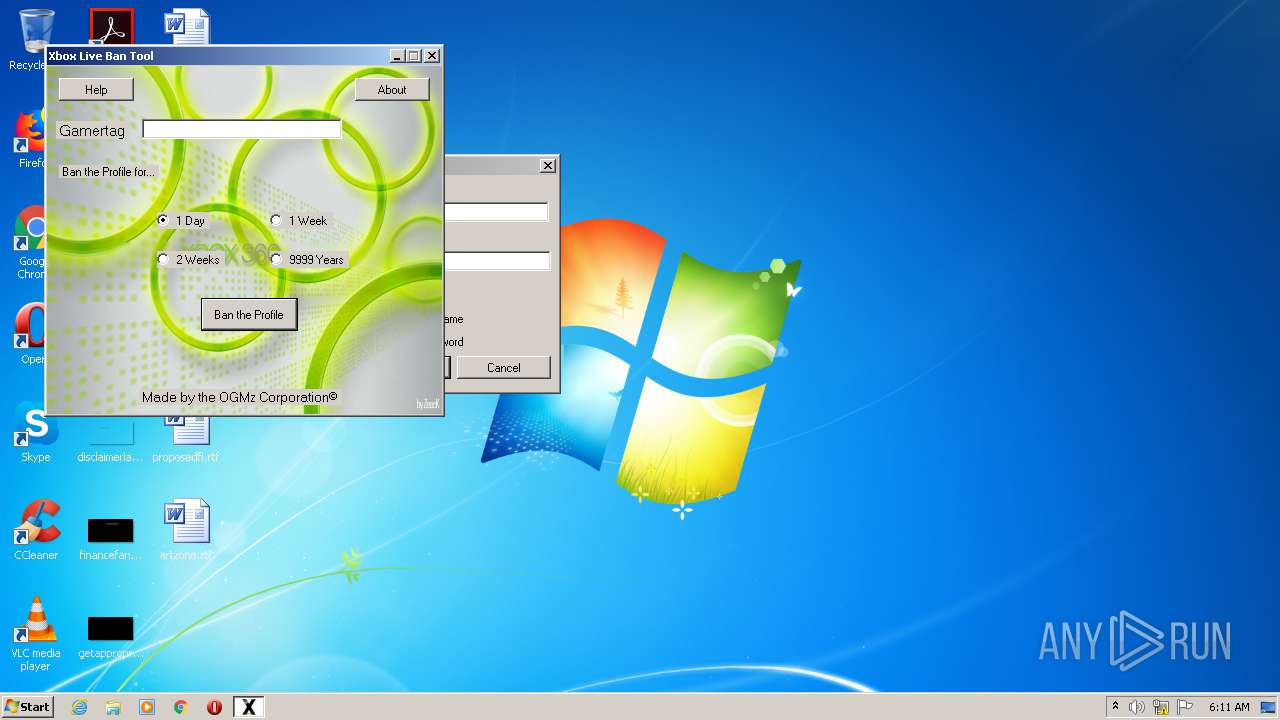Select the disclaimerla desktop file
1280x720 pixels.
110,438
